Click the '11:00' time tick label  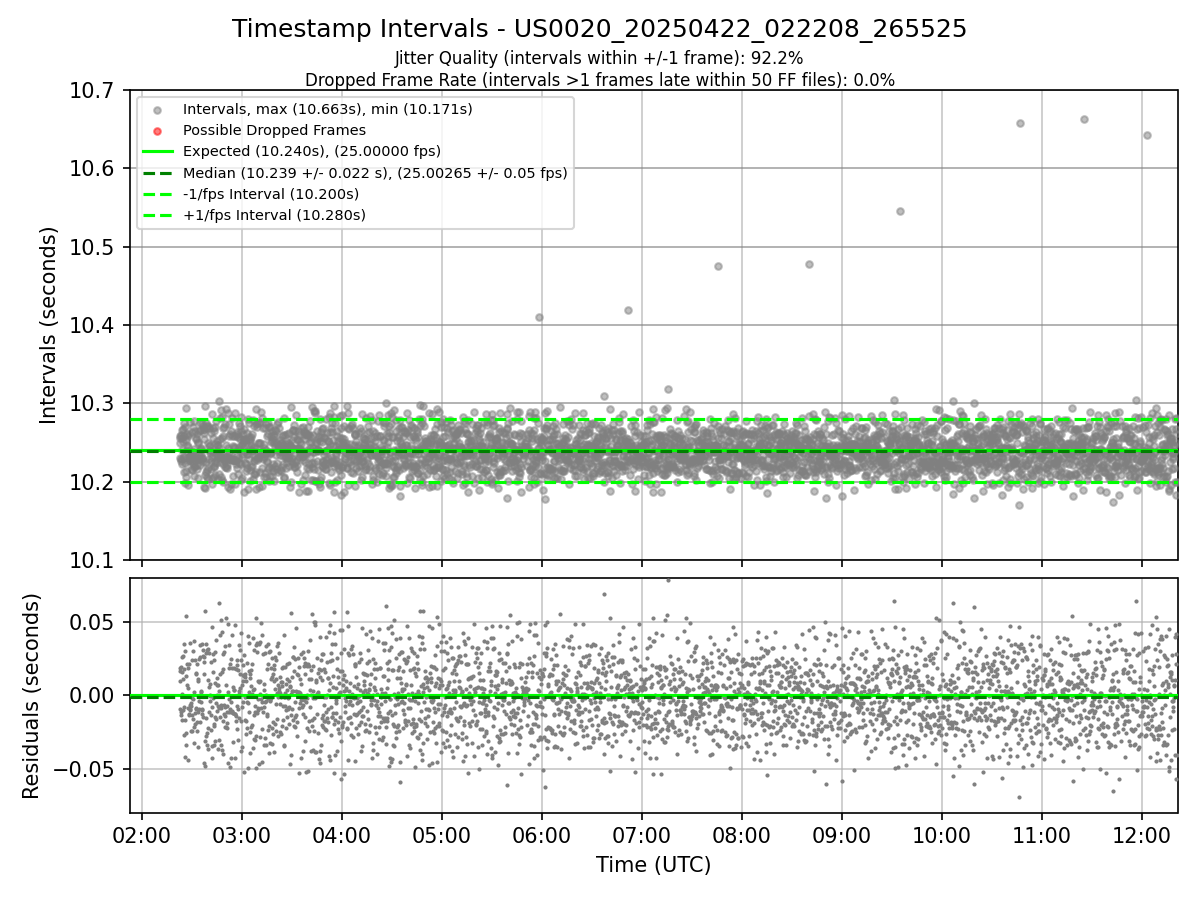[1042, 835]
